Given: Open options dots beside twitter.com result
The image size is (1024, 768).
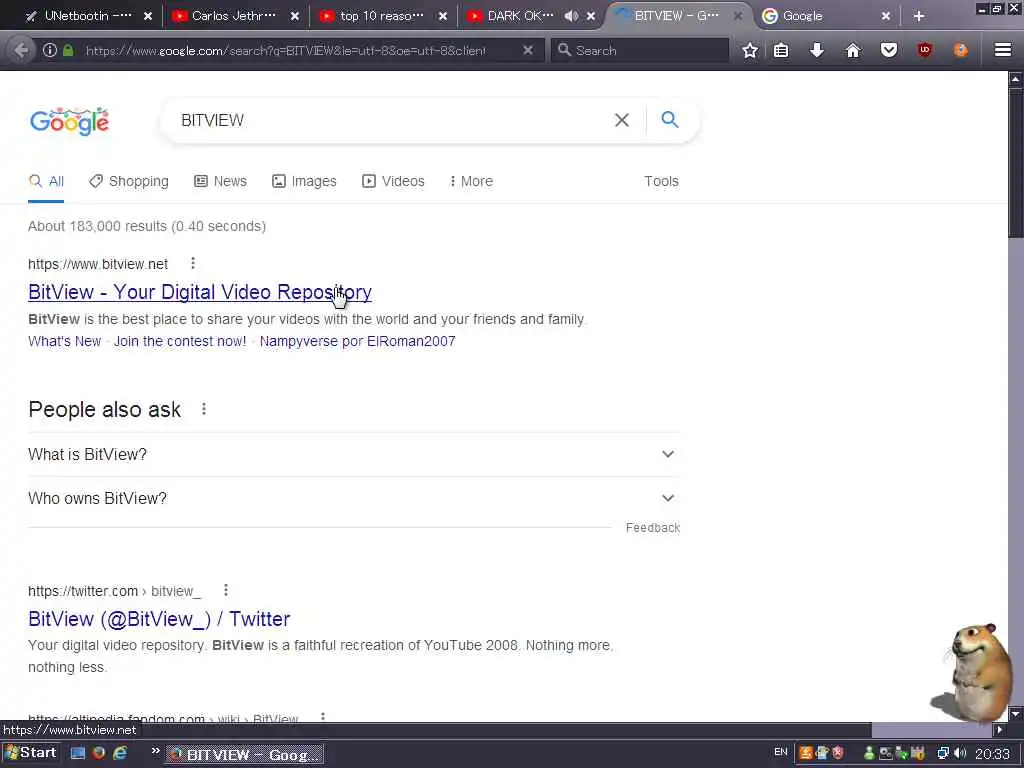Looking at the screenshot, I should pyautogui.click(x=226, y=590).
